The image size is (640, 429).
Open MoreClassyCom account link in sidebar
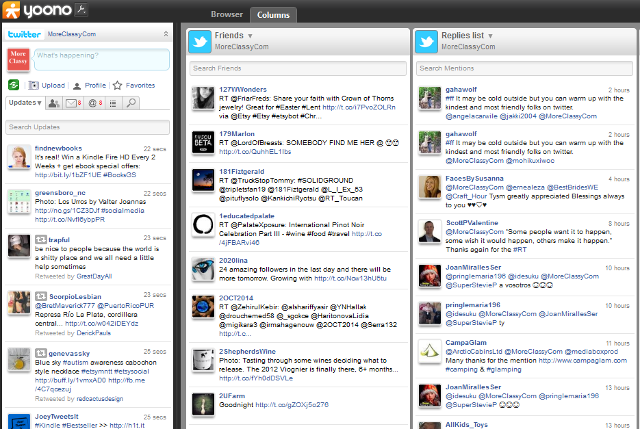click(72, 34)
